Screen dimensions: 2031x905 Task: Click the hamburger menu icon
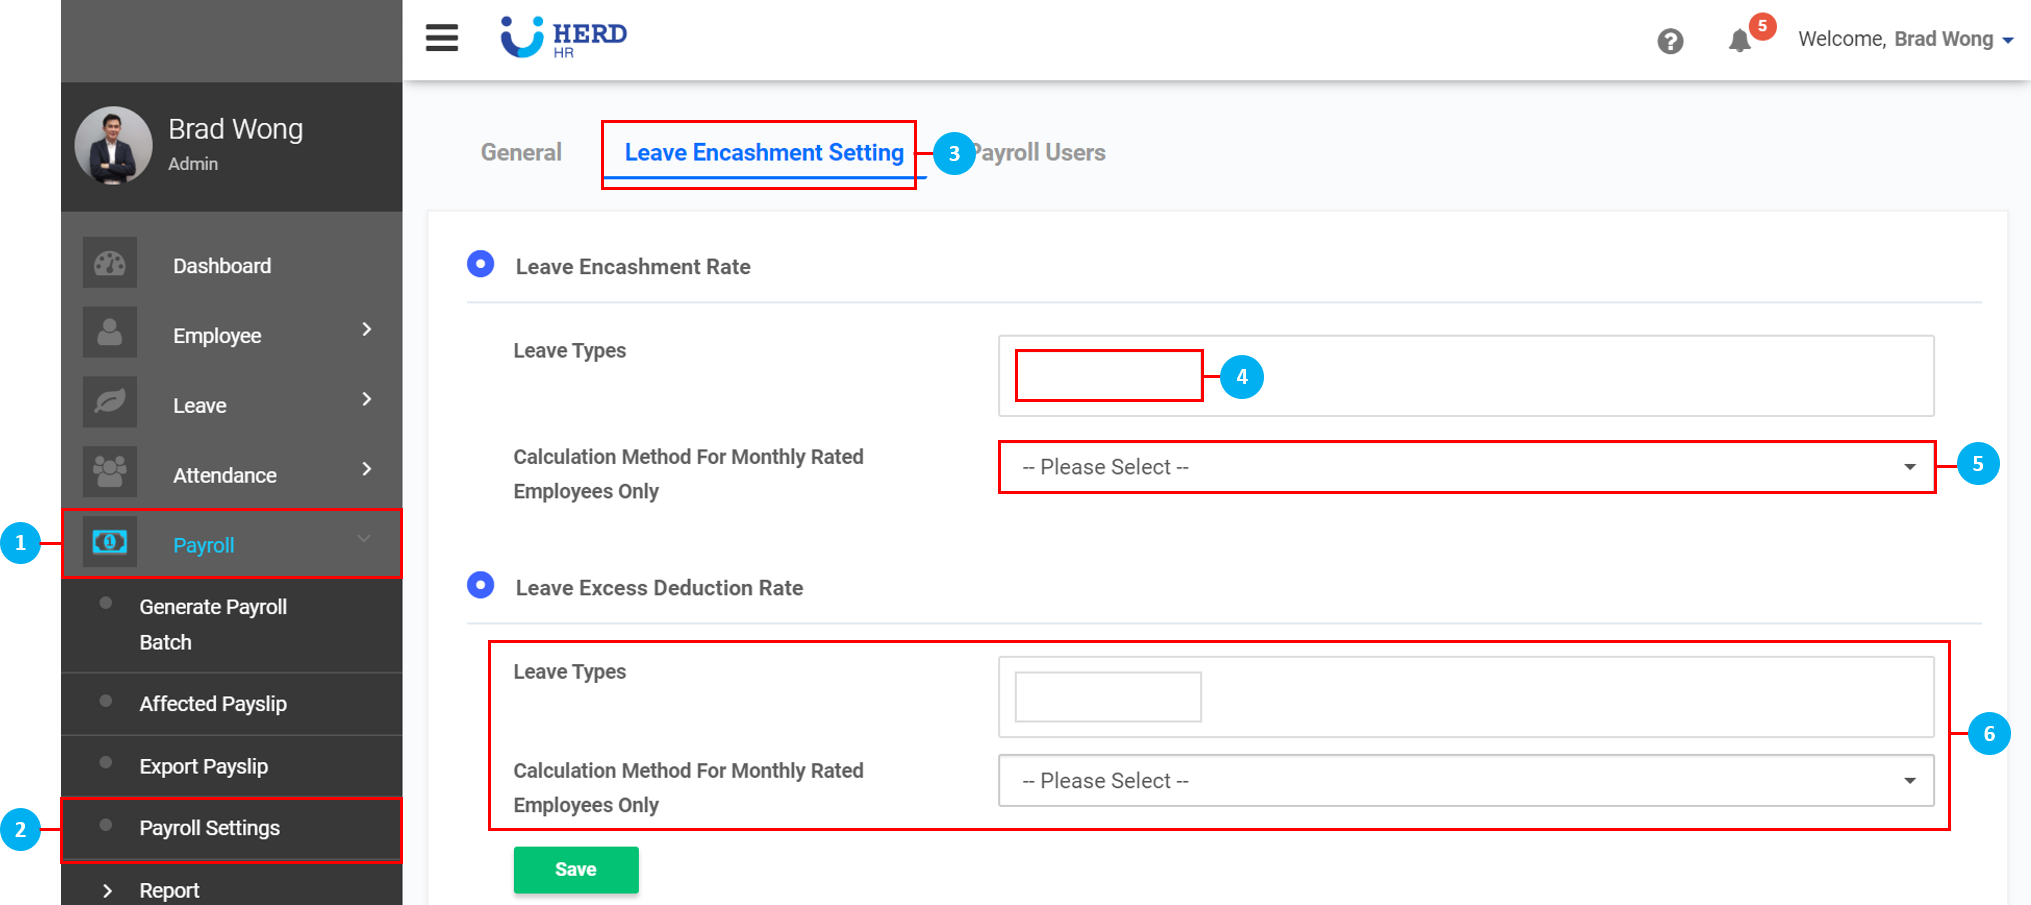441,38
